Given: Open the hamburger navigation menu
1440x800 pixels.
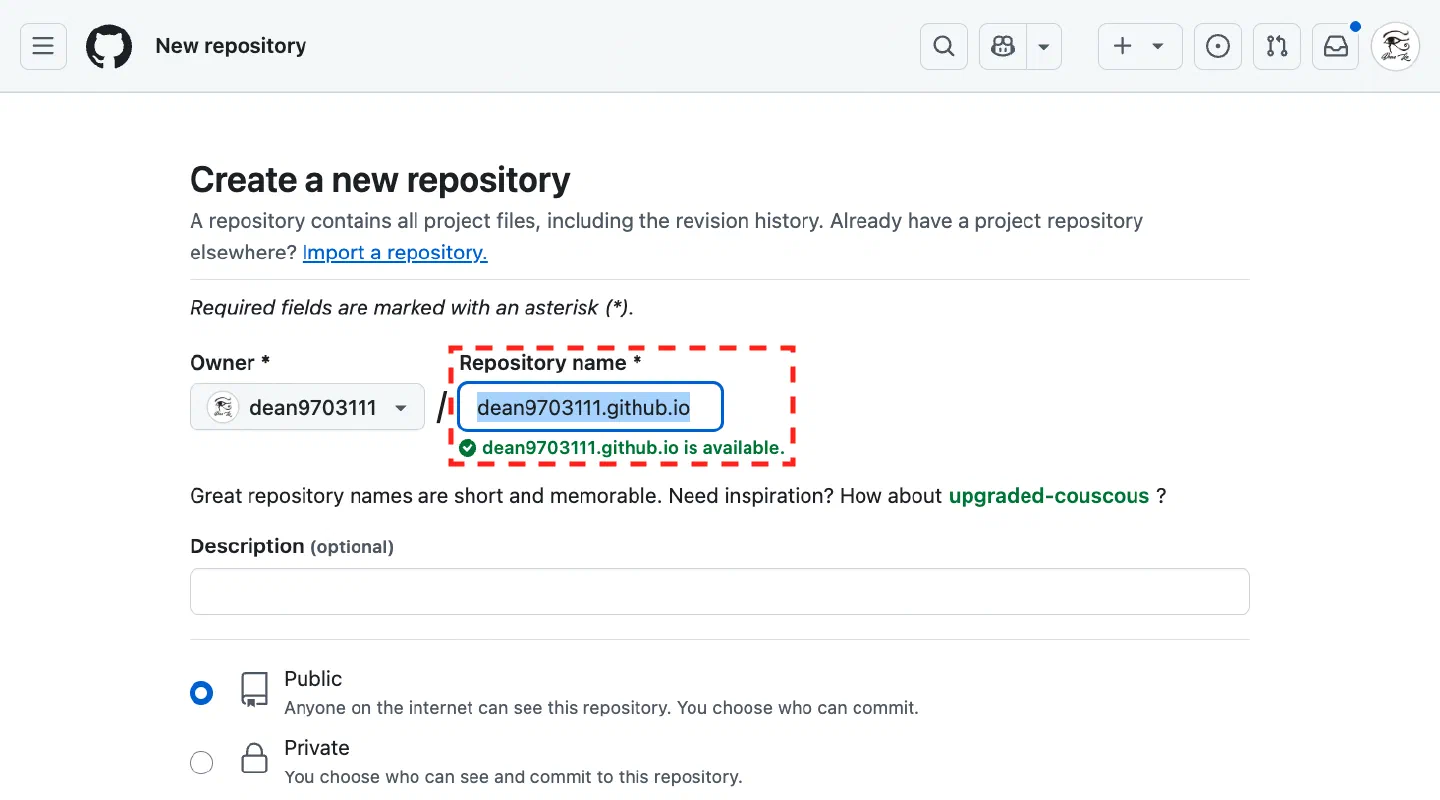Looking at the screenshot, I should tap(43, 46).
